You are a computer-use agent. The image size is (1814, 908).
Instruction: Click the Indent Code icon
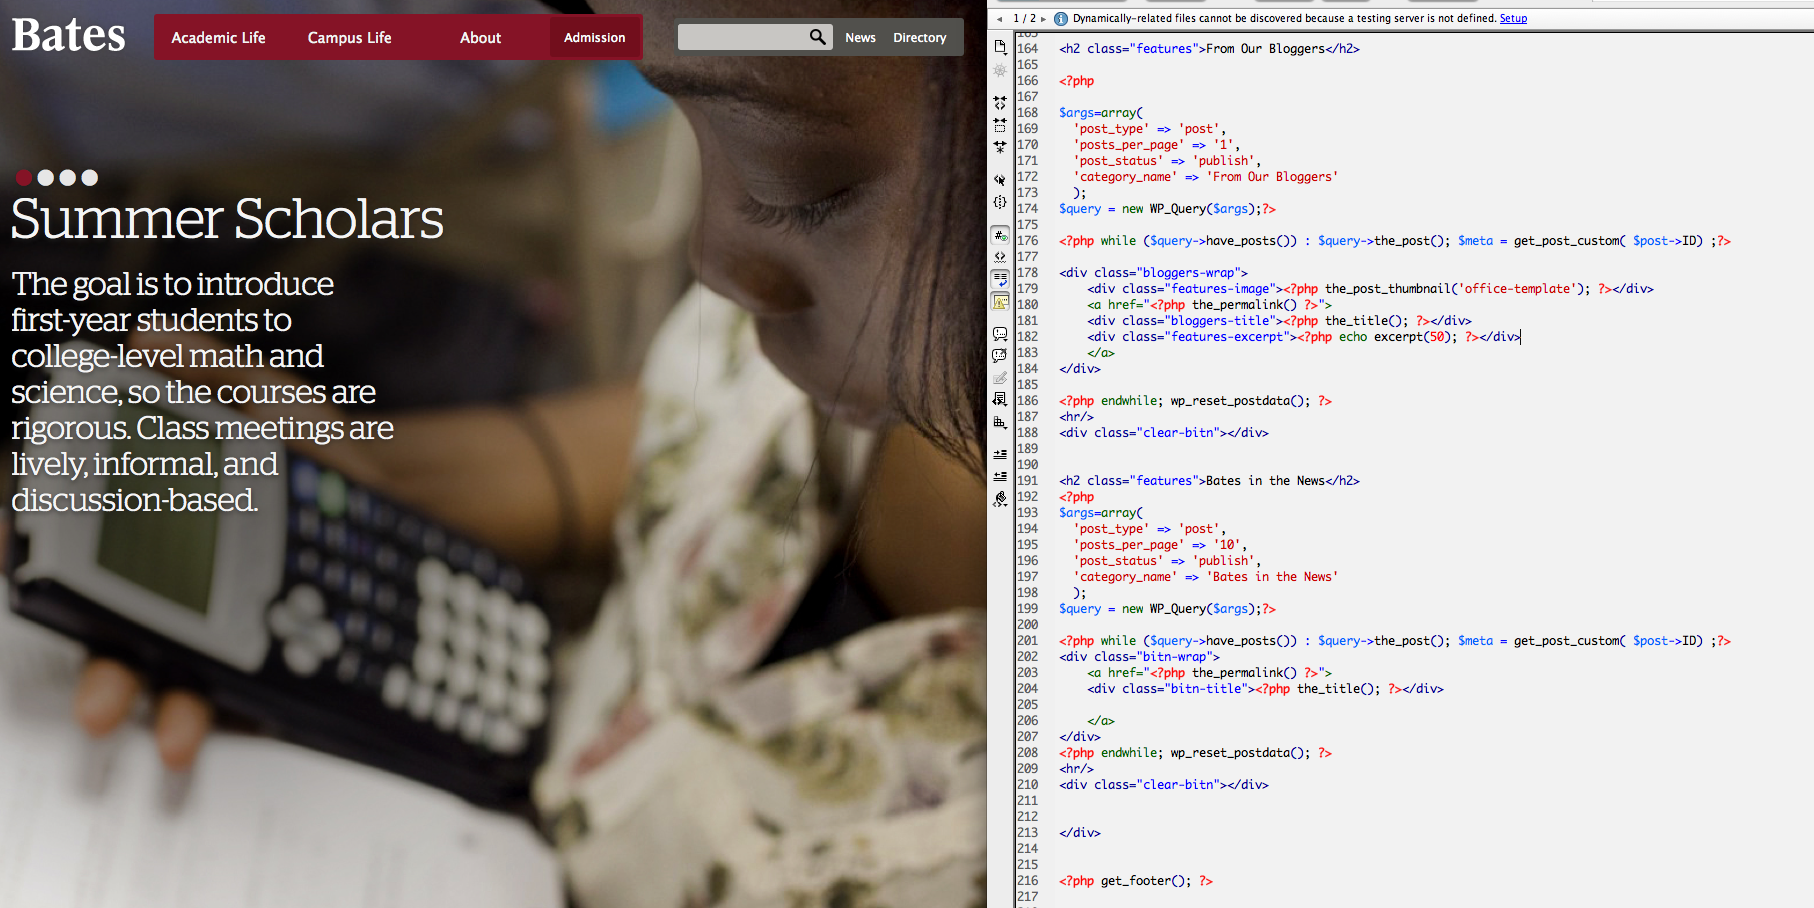1000,454
